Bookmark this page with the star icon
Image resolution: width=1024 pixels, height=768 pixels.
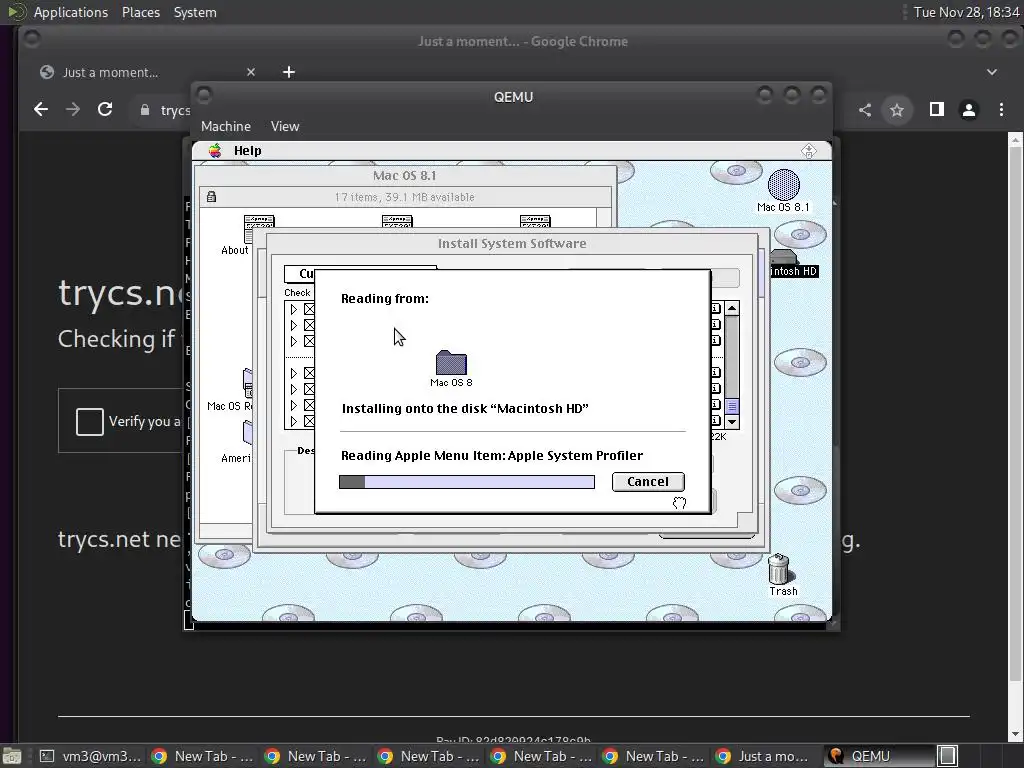tap(897, 110)
